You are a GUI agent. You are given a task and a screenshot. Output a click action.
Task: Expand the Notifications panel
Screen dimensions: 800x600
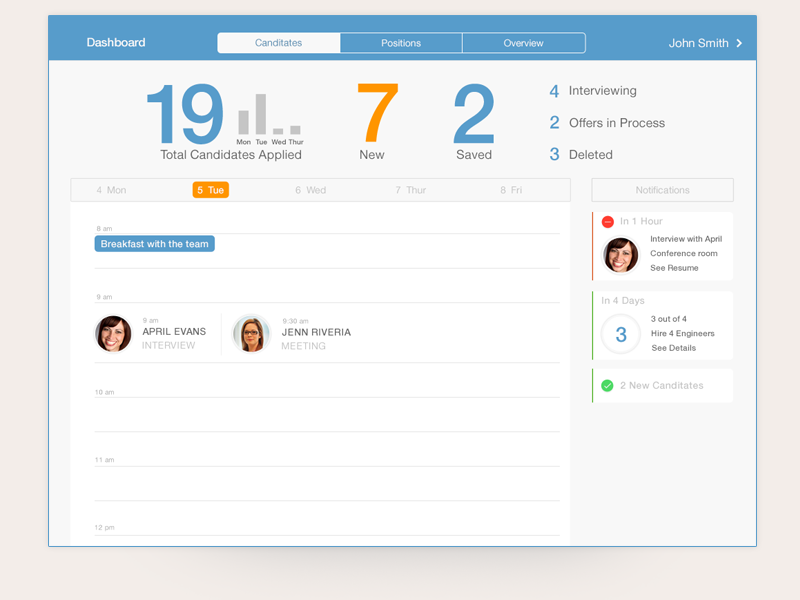click(662, 189)
